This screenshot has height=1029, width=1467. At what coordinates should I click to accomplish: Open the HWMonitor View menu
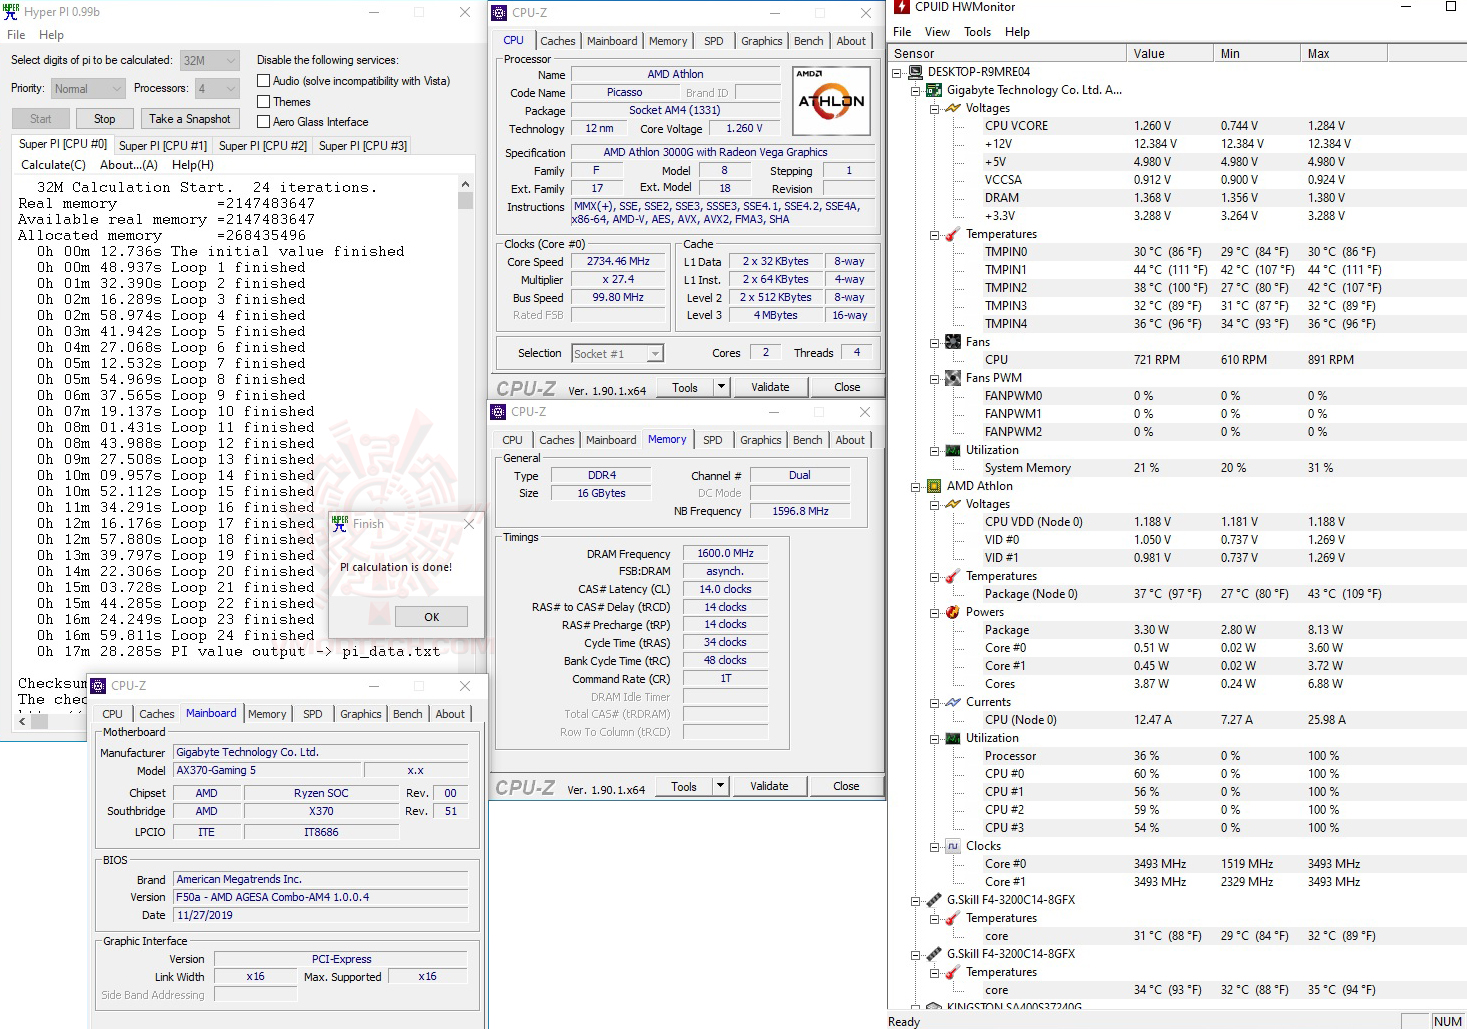(937, 32)
